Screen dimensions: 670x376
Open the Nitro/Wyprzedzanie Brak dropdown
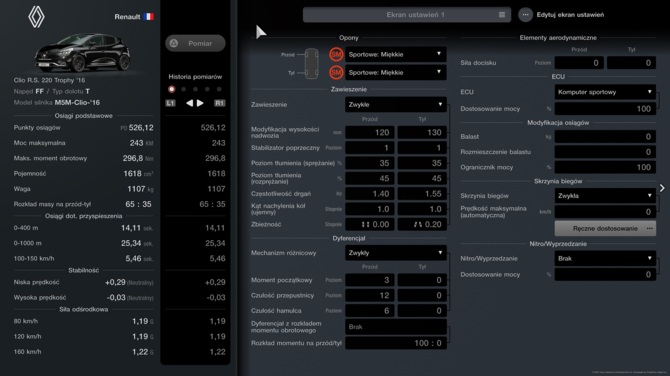[x=605, y=258]
